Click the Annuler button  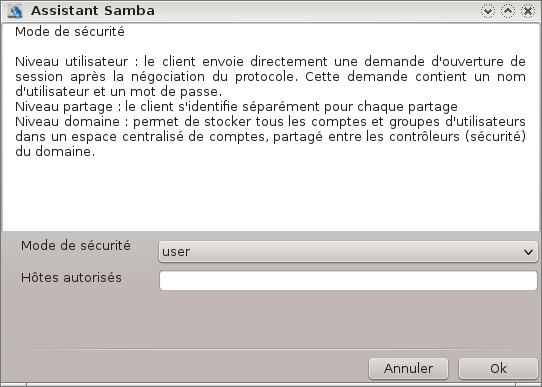(x=408, y=368)
